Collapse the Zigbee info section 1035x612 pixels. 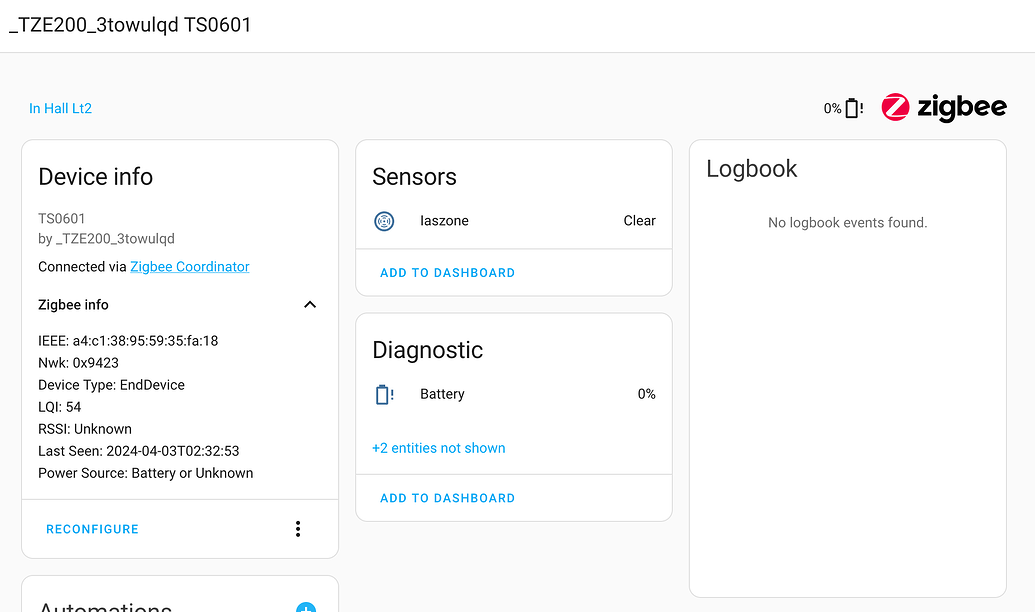click(310, 304)
